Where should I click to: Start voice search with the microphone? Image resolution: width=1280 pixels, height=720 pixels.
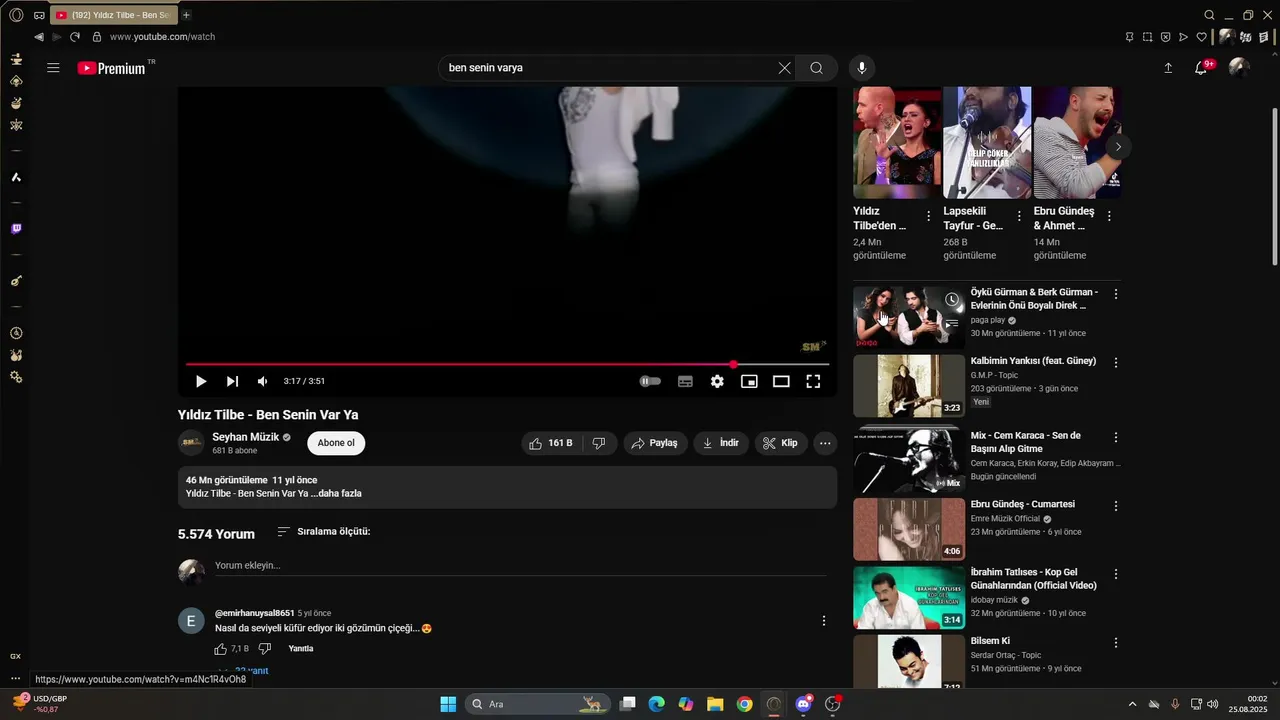tap(861, 68)
